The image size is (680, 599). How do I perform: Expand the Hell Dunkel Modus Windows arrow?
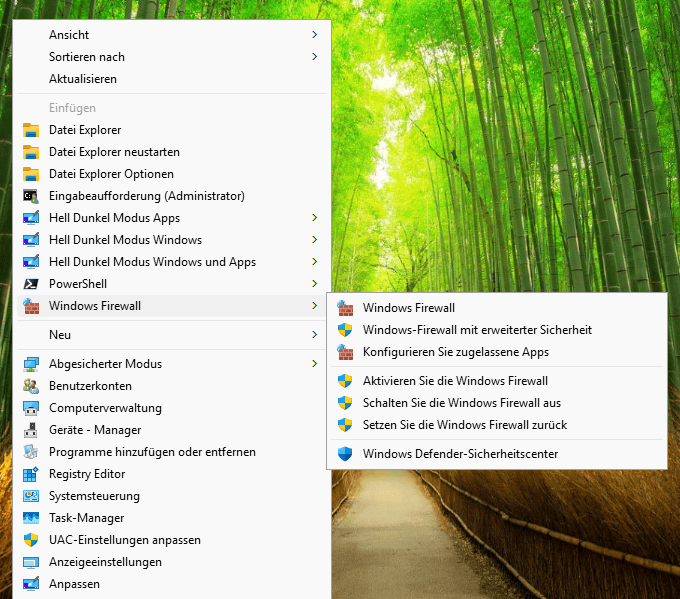pos(315,240)
